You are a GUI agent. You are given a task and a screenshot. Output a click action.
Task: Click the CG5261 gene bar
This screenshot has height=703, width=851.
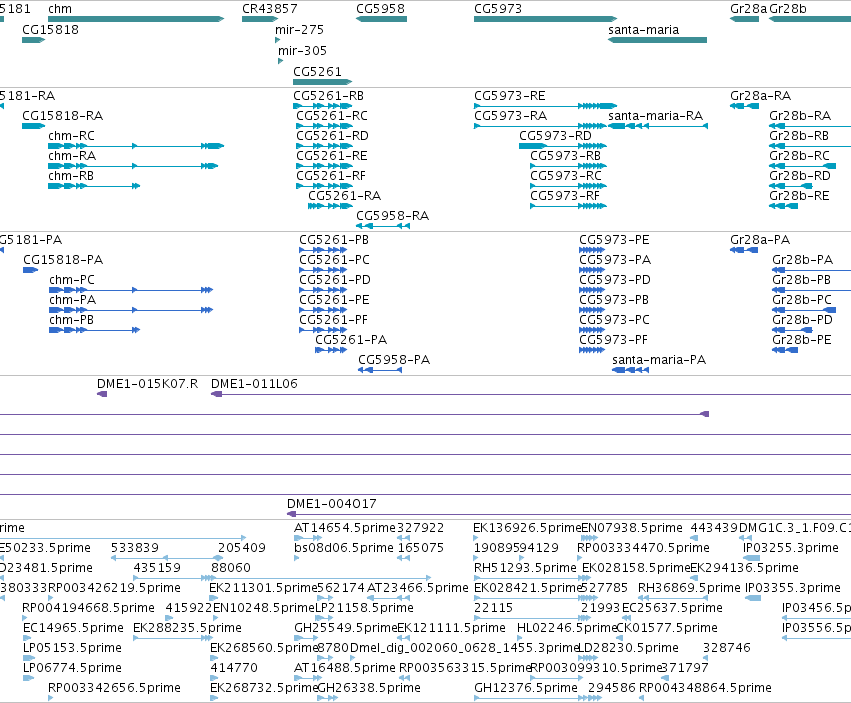pos(322,82)
